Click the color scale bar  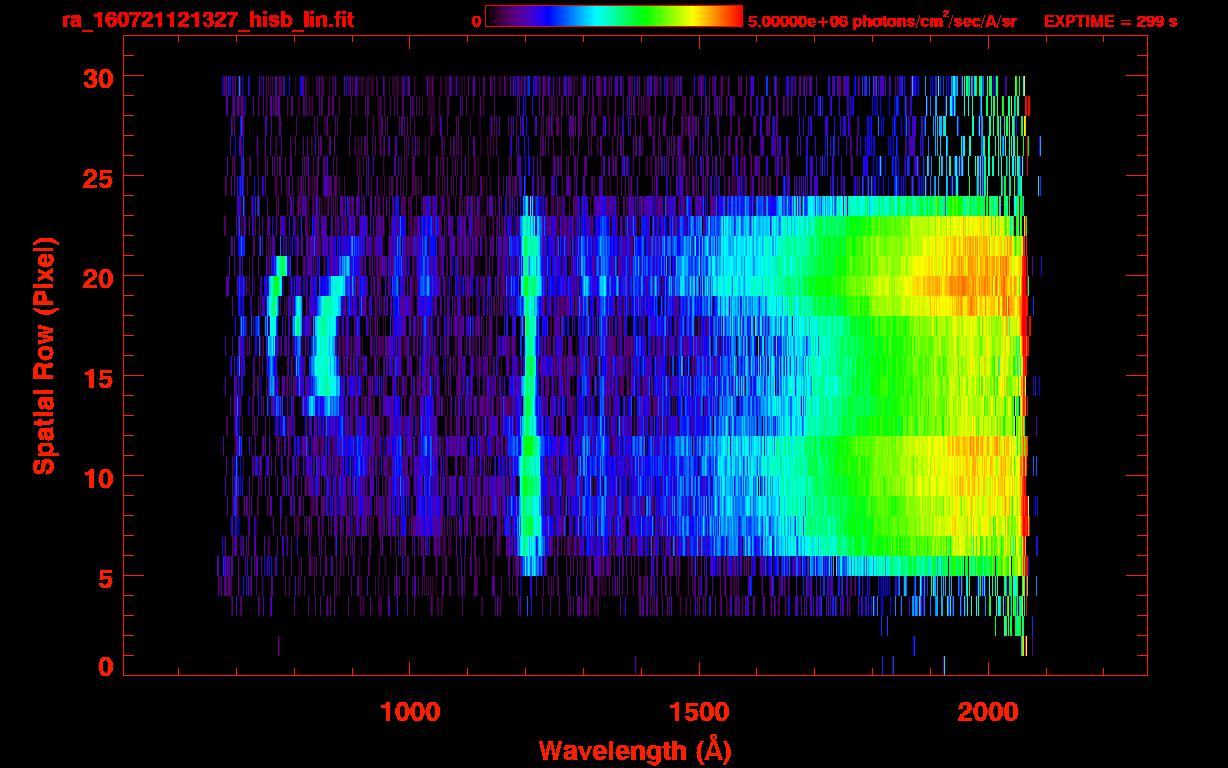614,16
